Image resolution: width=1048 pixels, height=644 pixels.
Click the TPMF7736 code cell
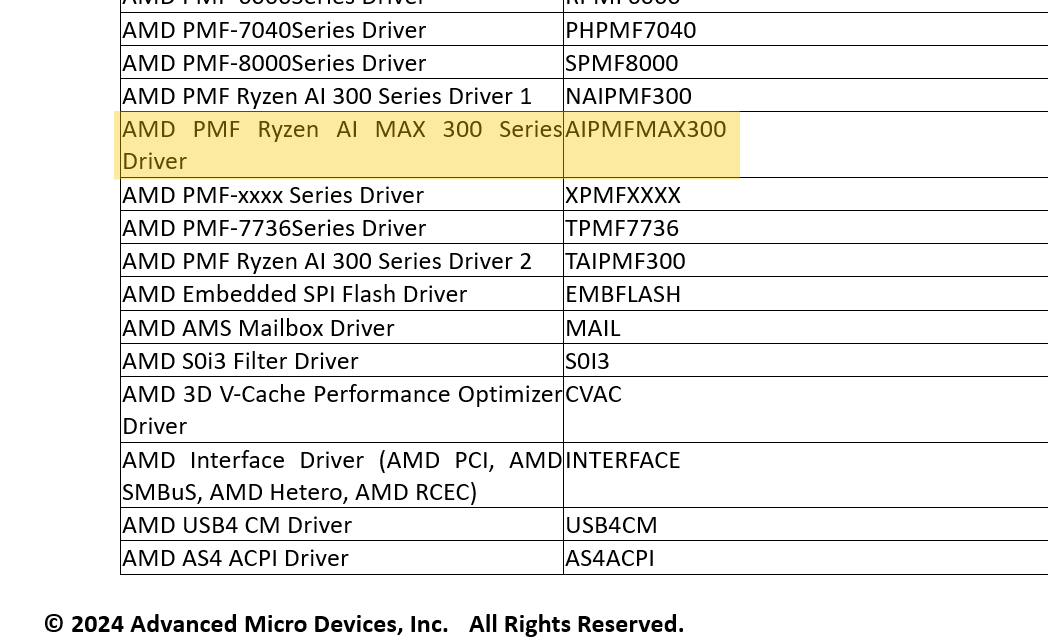point(621,228)
